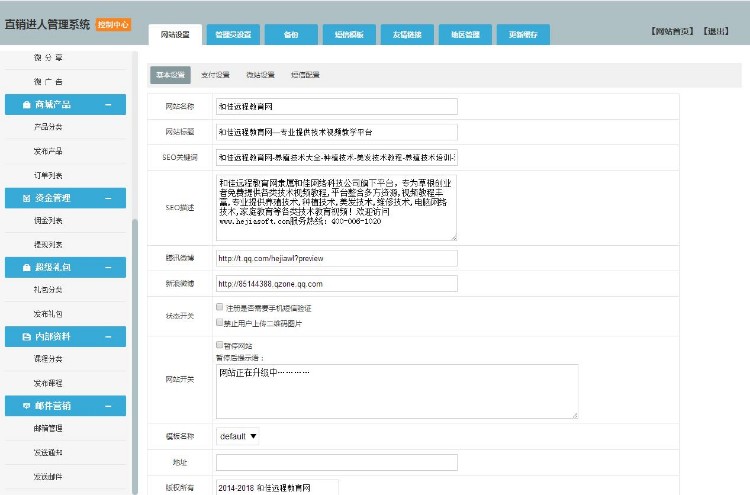Click the 直销进人管理系统 title
Screen dimensions: 750x495
[x=47, y=24]
